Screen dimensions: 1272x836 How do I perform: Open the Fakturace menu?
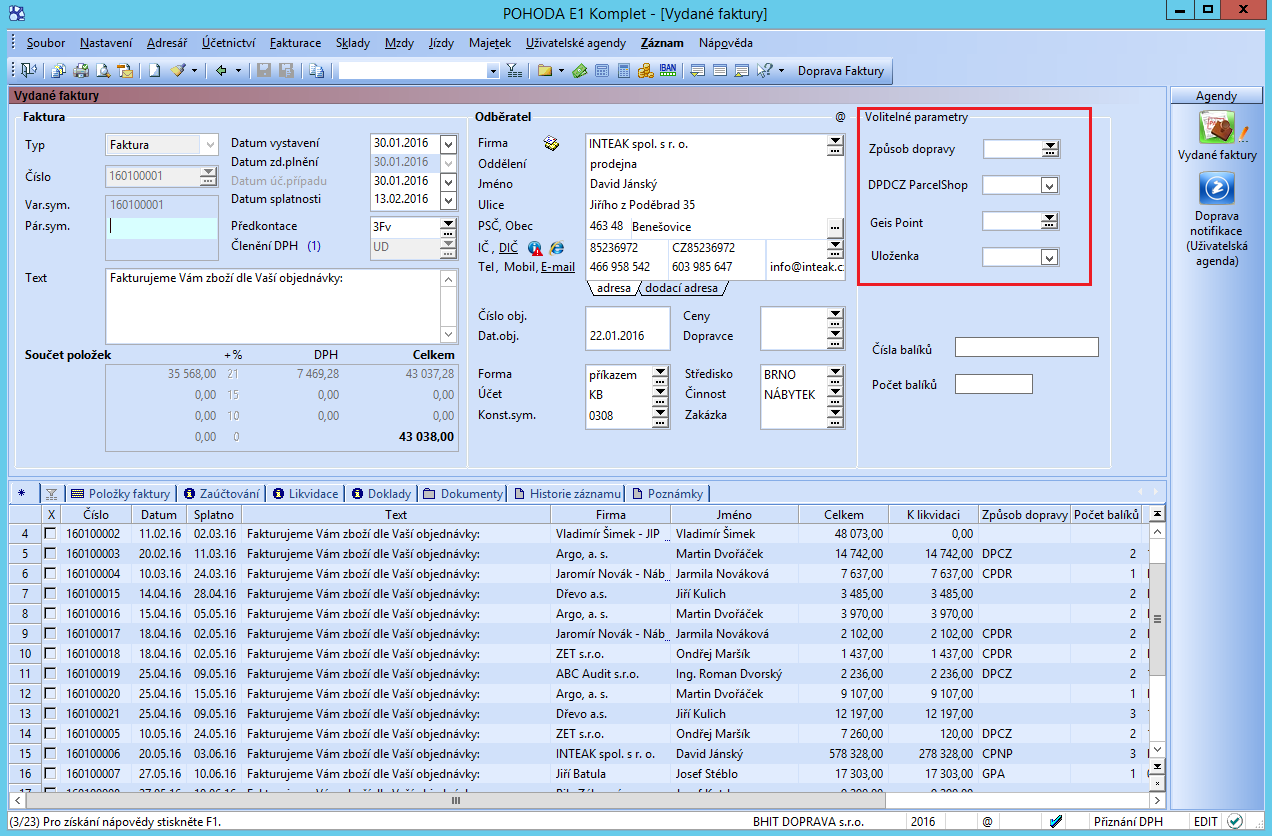295,43
